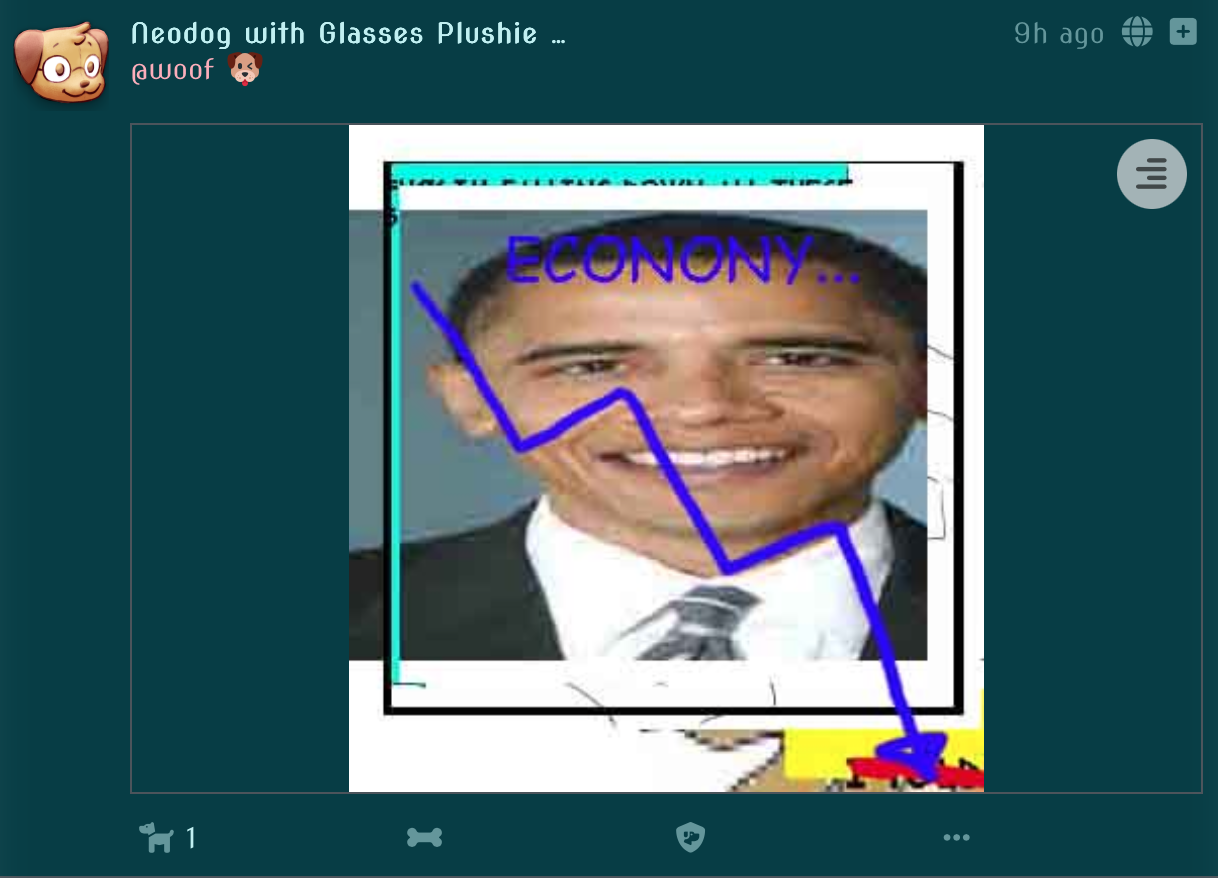Screen dimensions: 1218x878
Task: Click the dog face emoji beside @woof
Action: point(244,69)
